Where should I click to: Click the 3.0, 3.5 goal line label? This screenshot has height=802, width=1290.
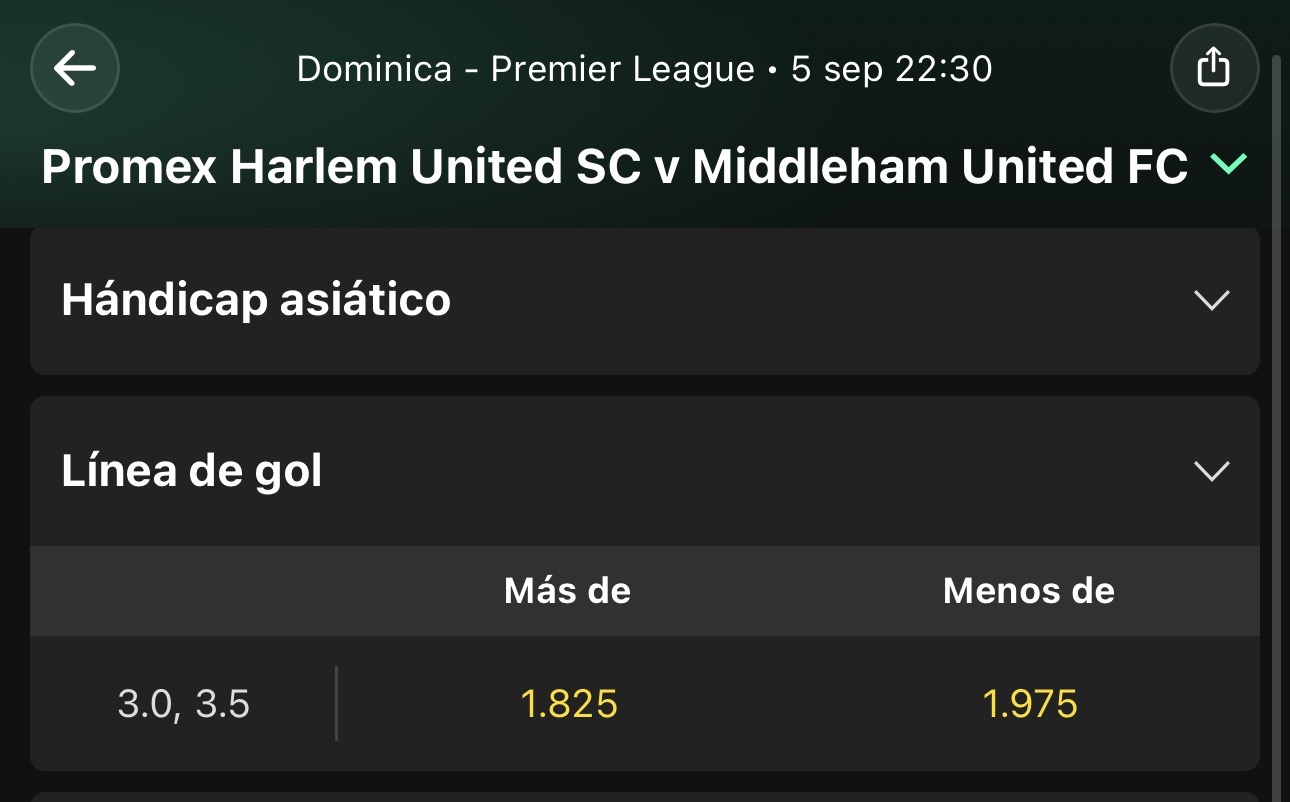pyautogui.click(x=184, y=704)
